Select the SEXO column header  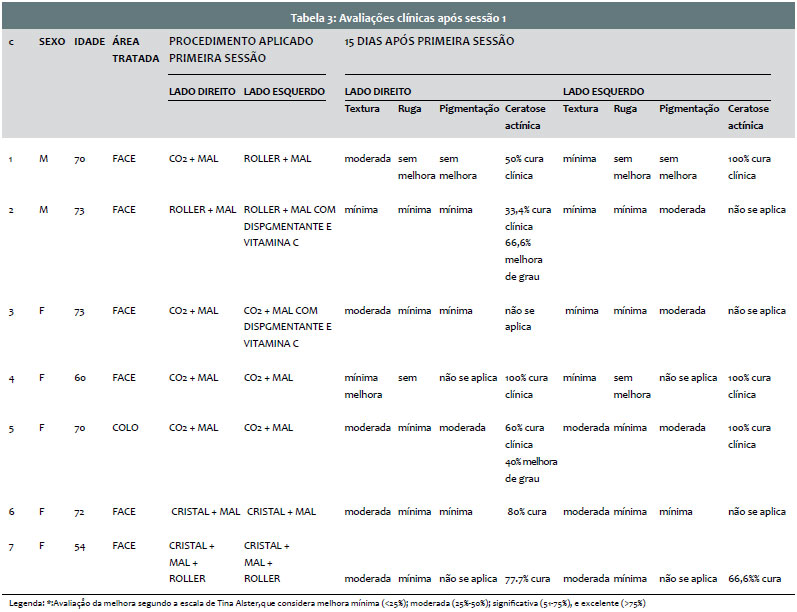pos(52,42)
